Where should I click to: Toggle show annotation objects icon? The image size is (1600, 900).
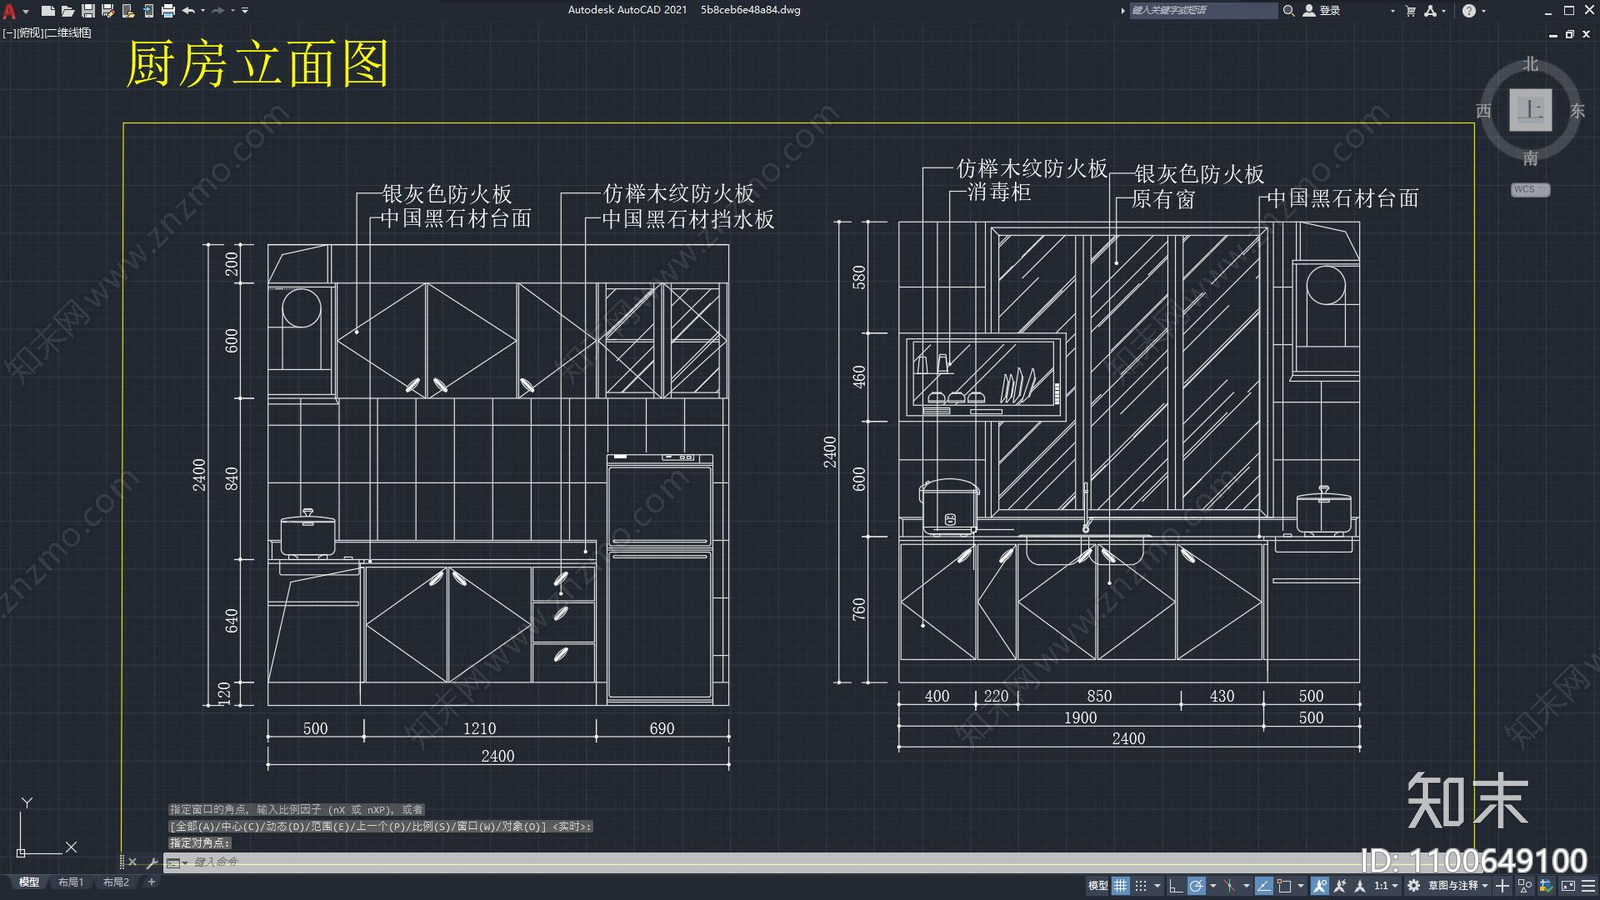click(x=1320, y=885)
